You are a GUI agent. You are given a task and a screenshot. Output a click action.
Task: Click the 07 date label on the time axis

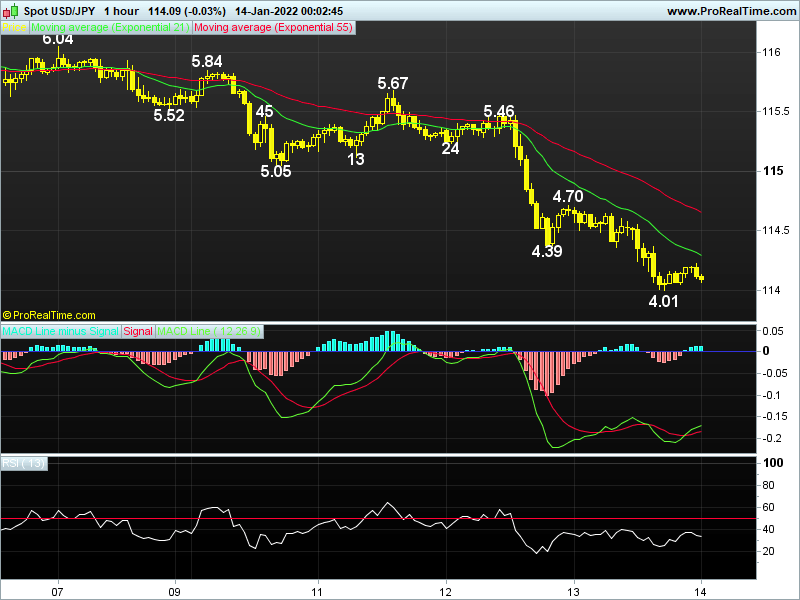(57, 590)
